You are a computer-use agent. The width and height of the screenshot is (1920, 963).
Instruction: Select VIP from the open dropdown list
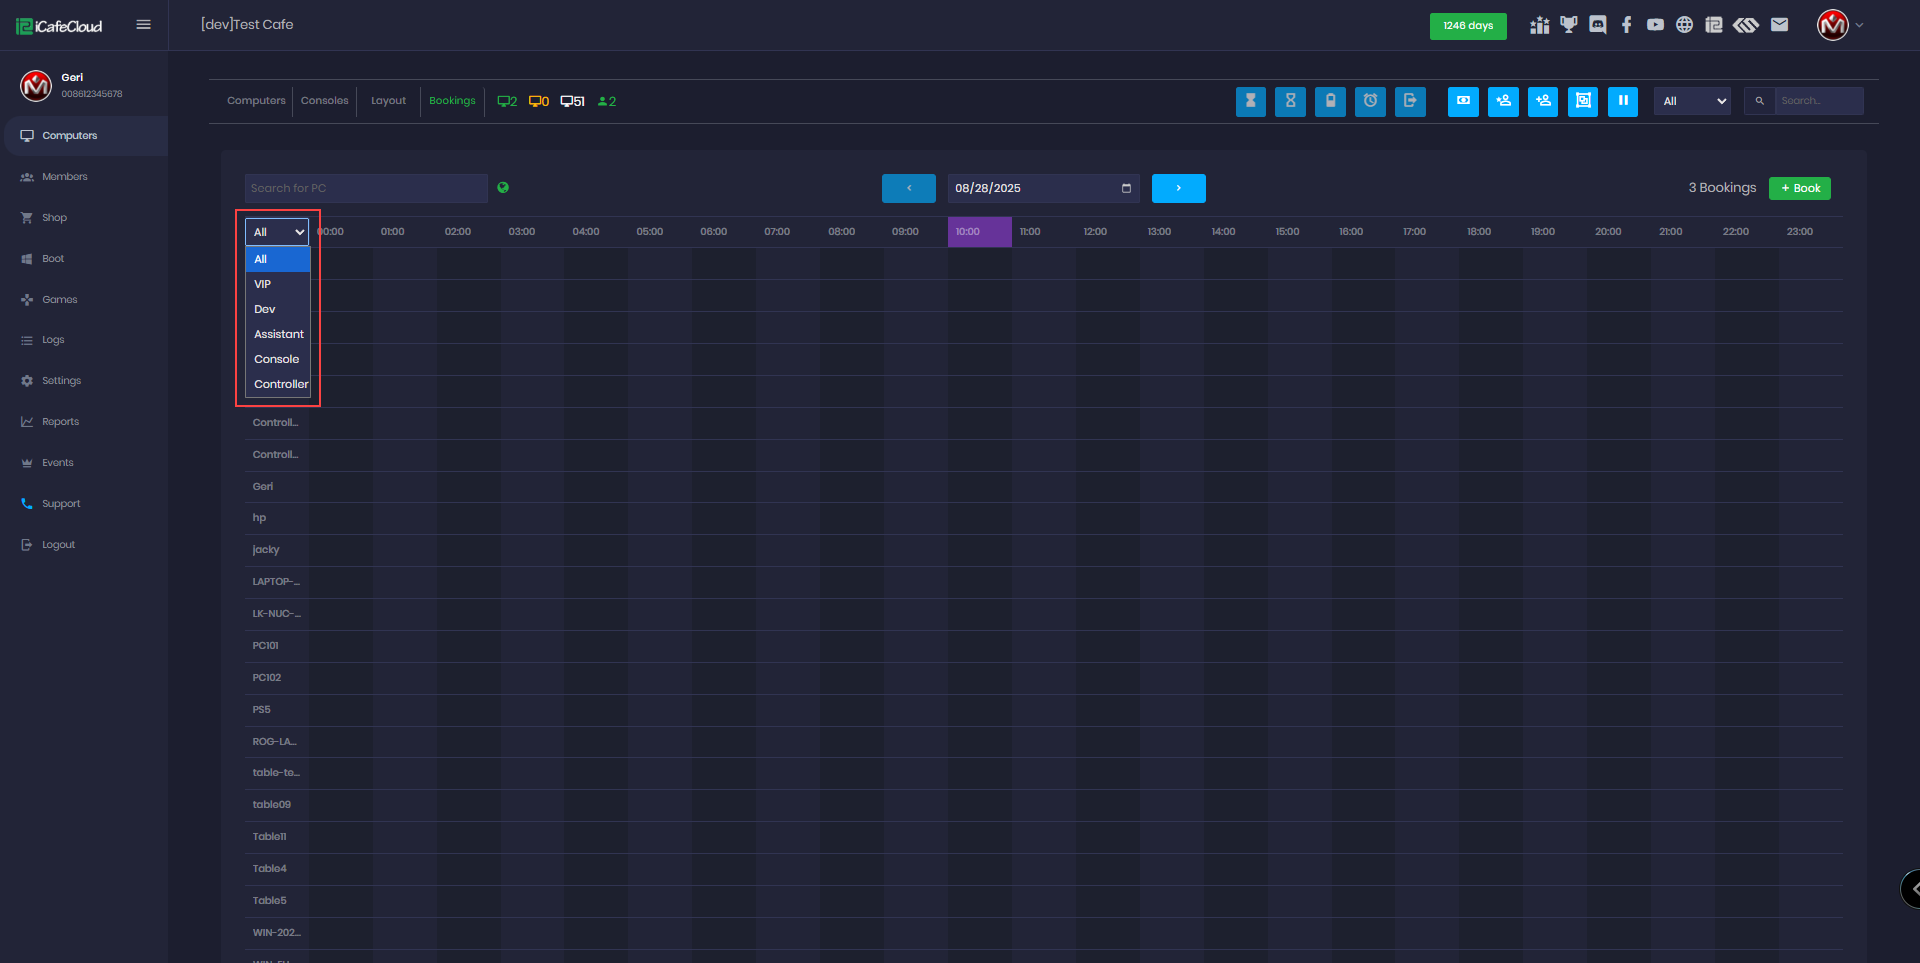[263, 284]
